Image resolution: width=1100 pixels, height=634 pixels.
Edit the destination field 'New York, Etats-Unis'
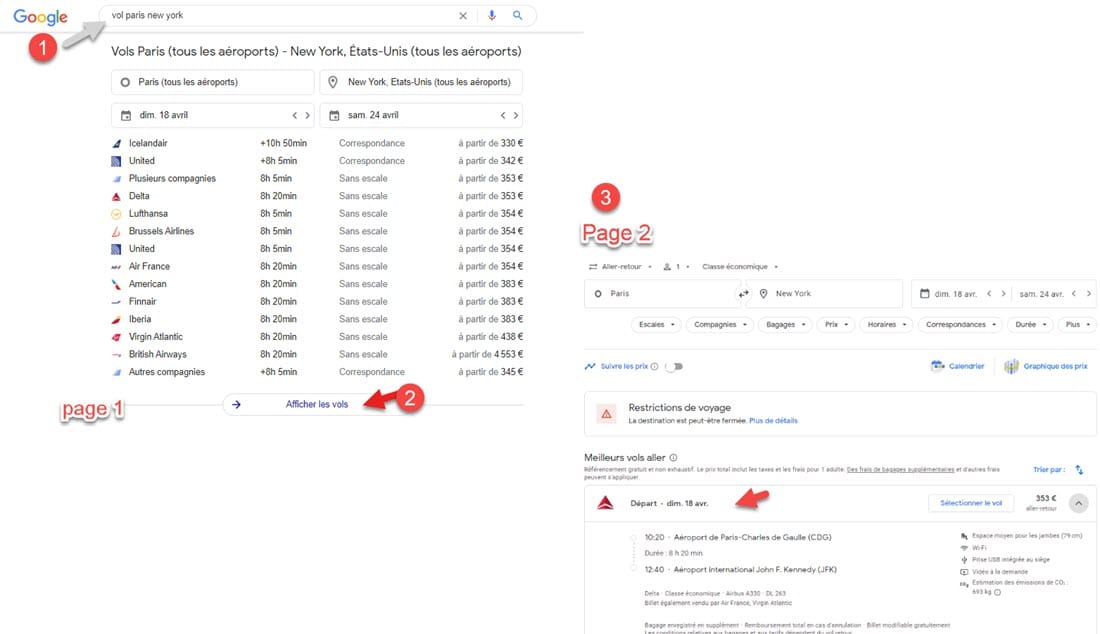[x=421, y=82]
